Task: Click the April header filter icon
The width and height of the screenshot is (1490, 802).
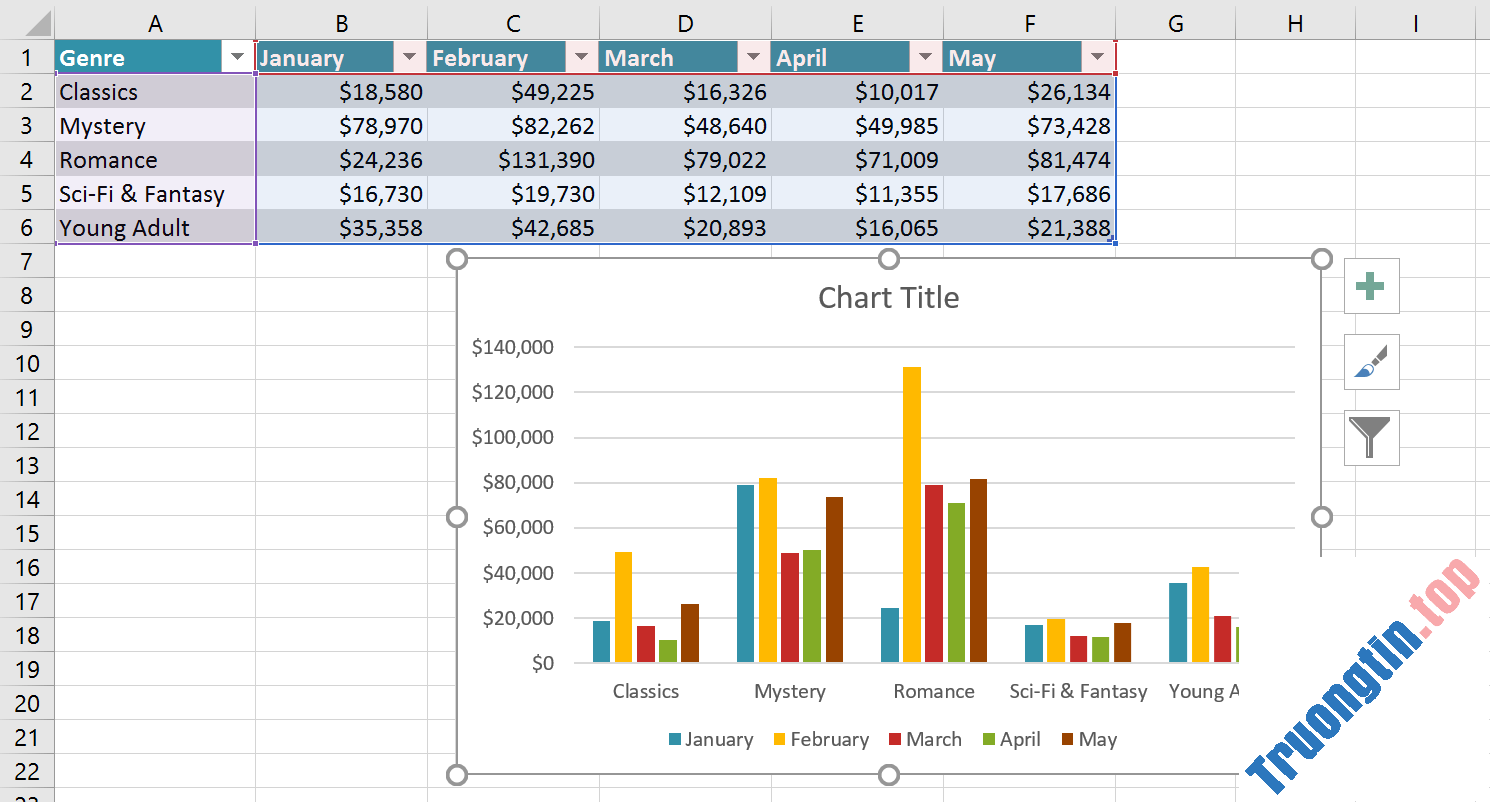Action: [x=925, y=57]
